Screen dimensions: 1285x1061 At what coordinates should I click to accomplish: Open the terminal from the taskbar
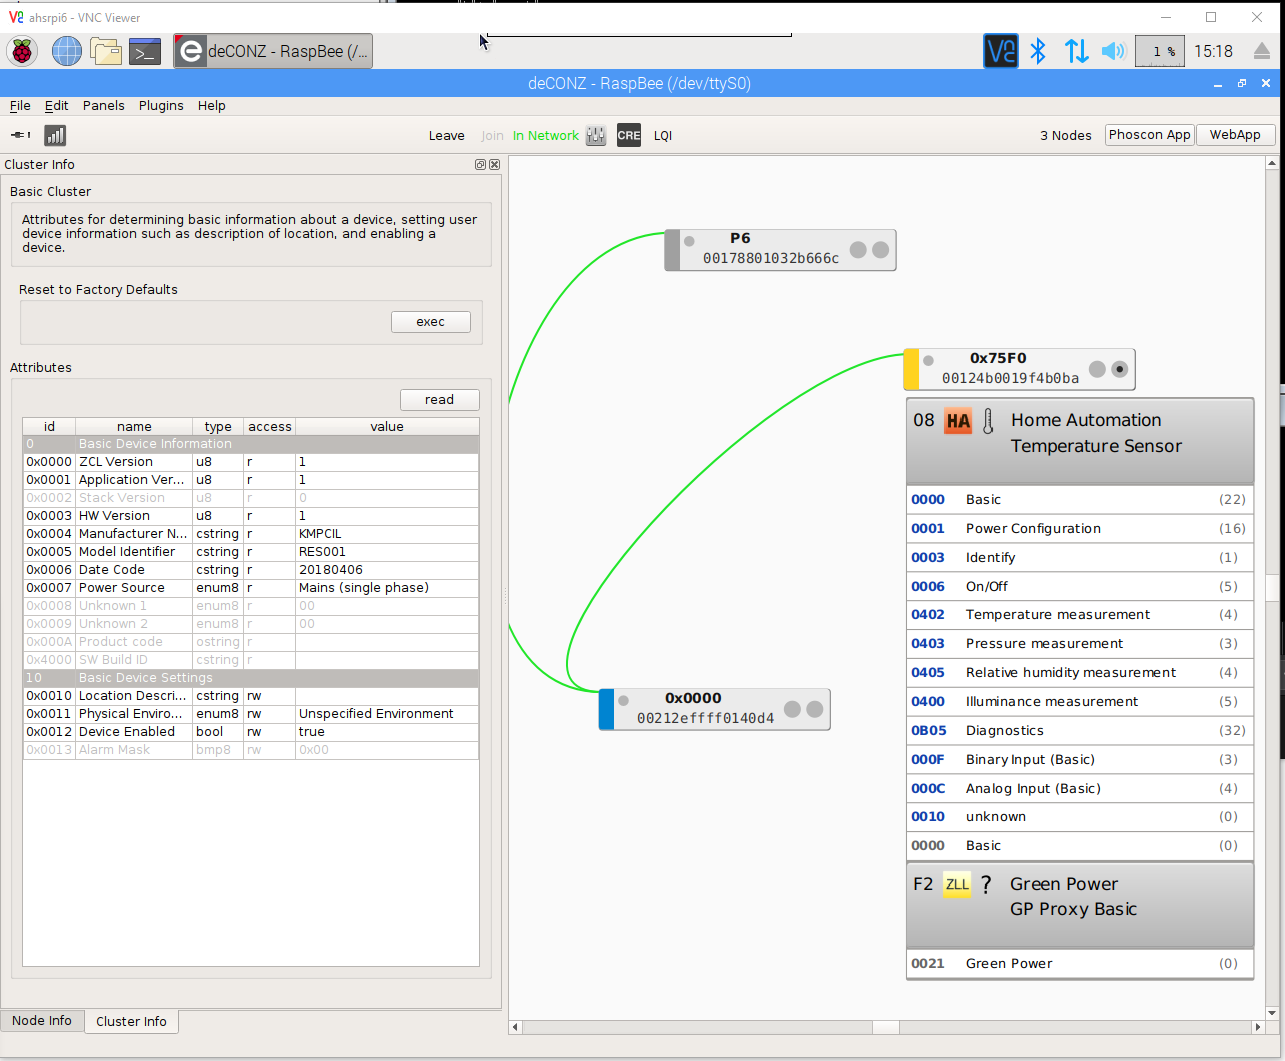coord(145,51)
